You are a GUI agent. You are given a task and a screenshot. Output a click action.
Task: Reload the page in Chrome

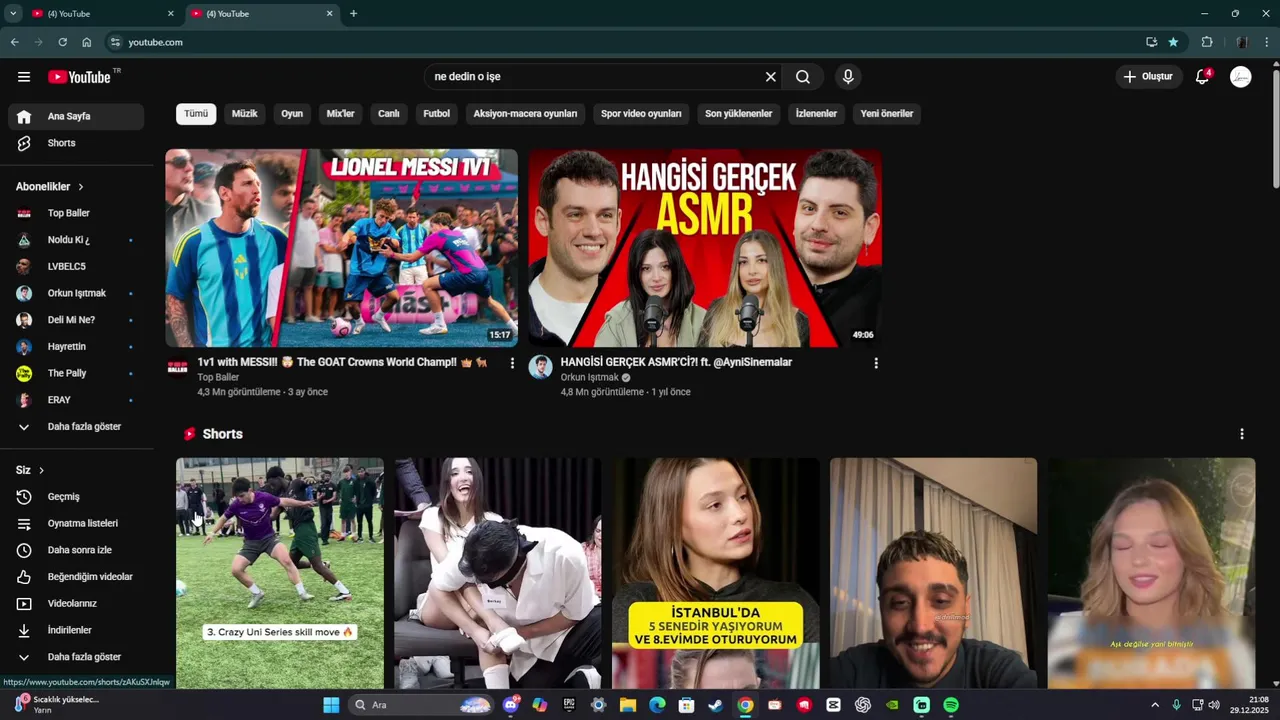tap(62, 42)
